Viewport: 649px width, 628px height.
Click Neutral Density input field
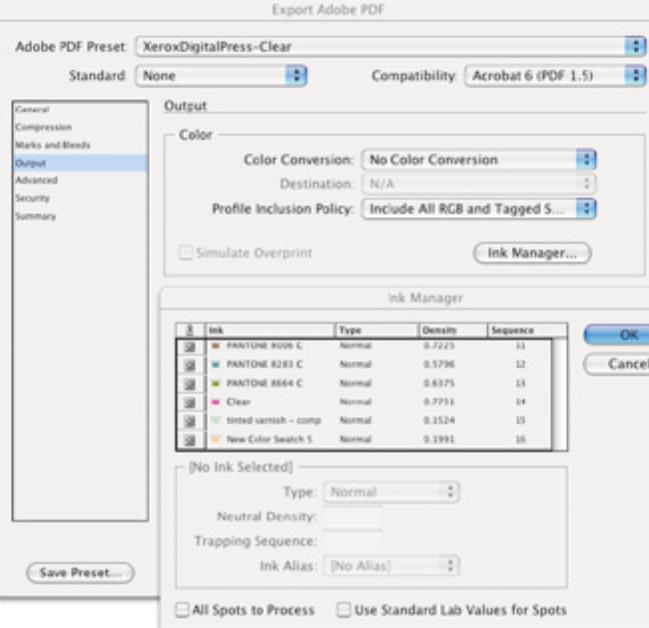[352, 517]
